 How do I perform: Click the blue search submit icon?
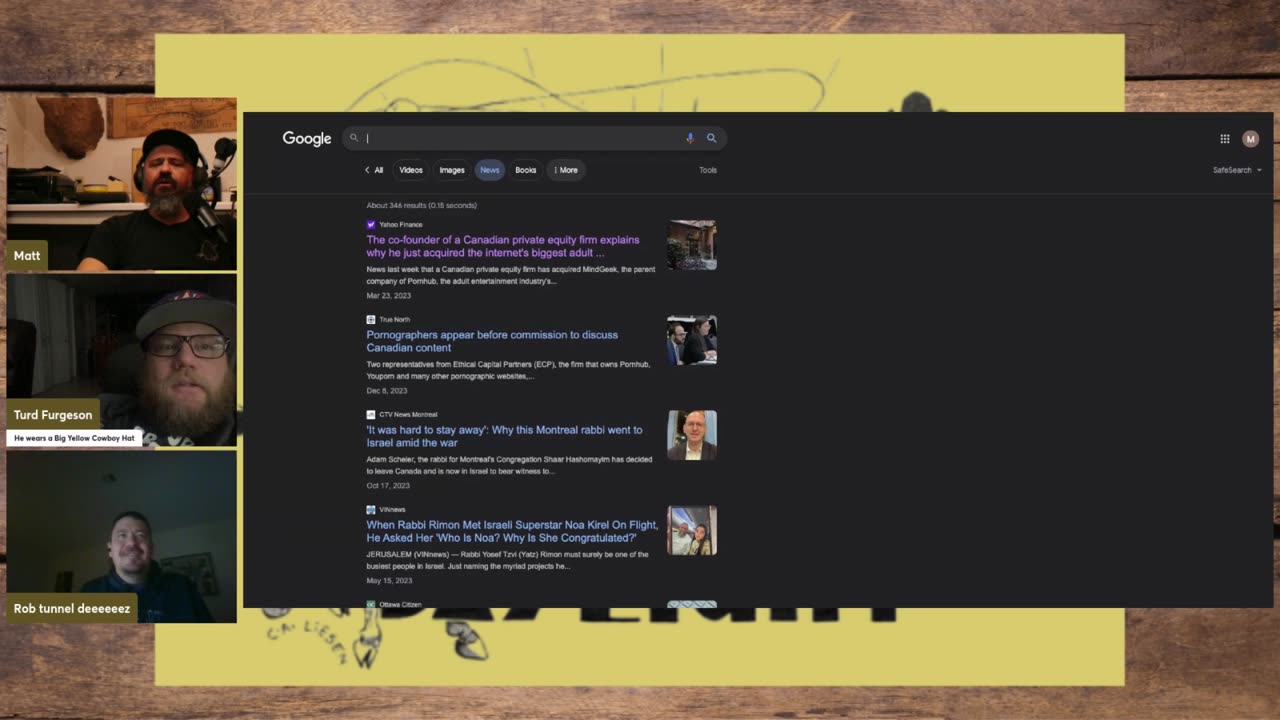point(711,138)
